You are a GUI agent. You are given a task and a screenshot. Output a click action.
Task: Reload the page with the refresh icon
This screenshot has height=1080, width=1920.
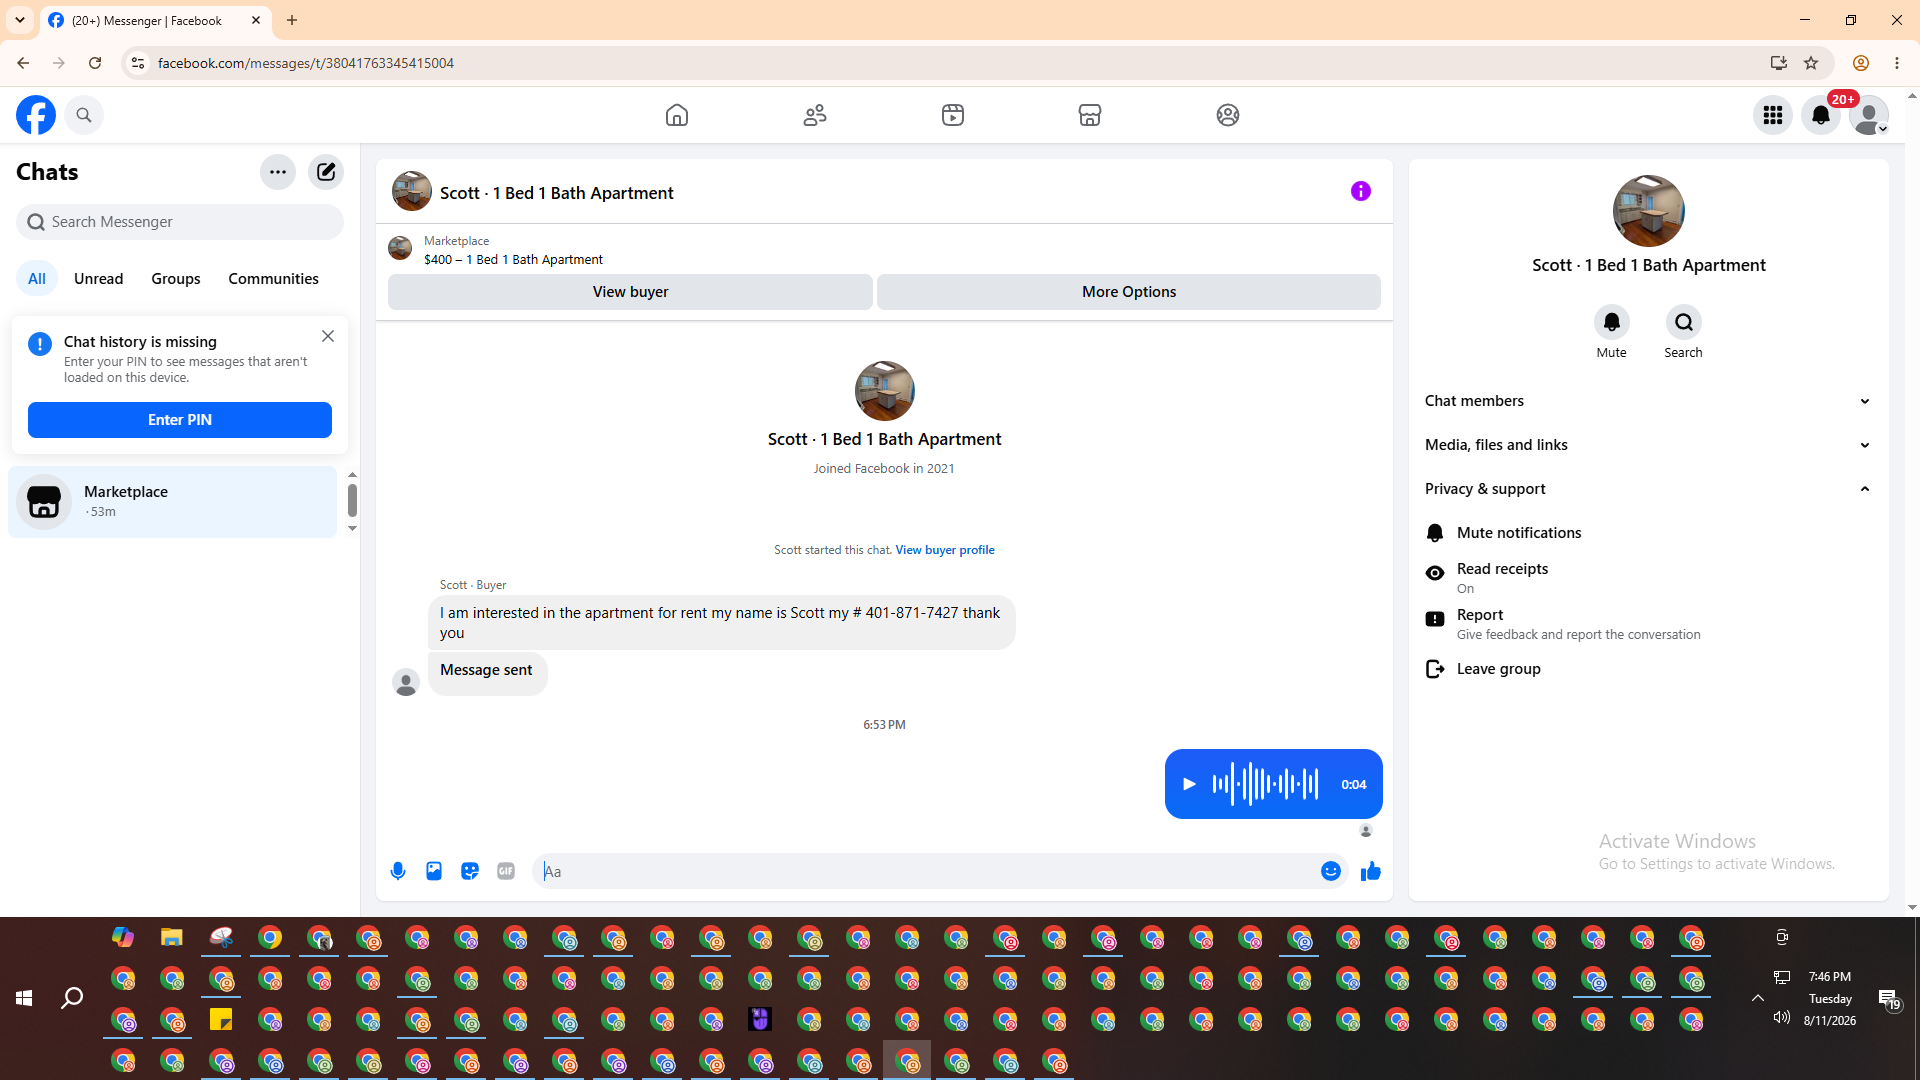click(x=95, y=63)
